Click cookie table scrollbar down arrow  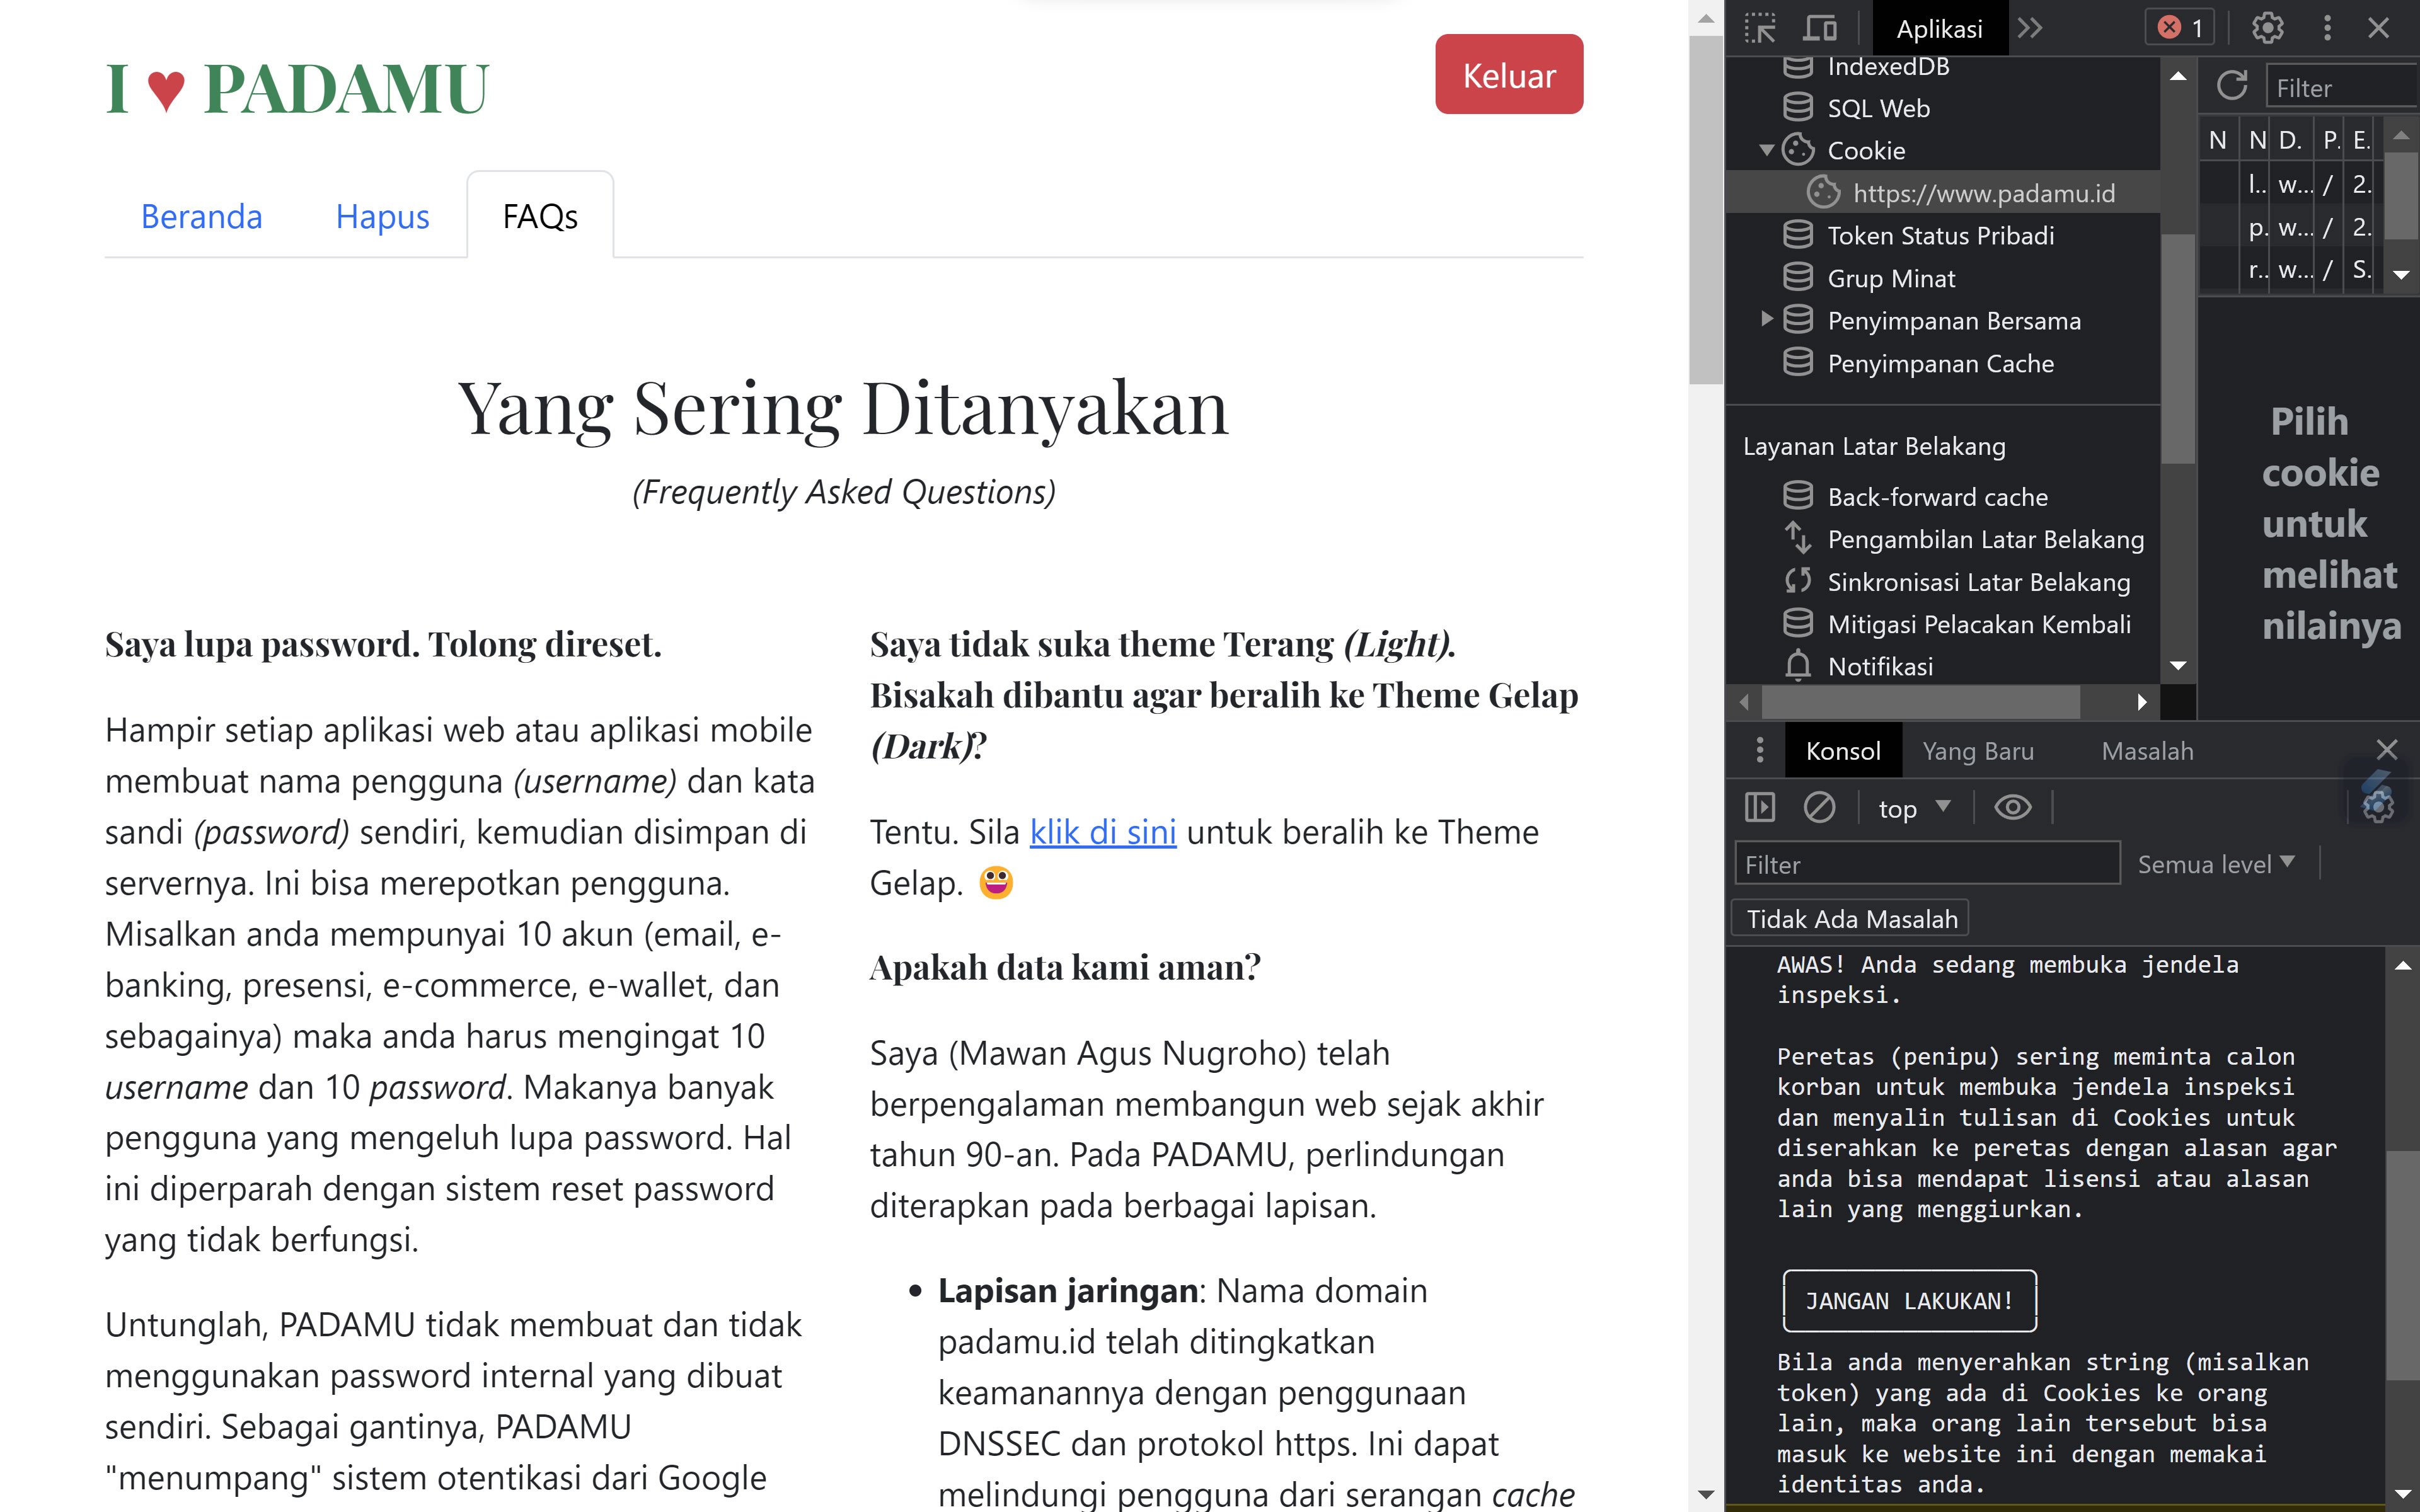(x=2401, y=274)
